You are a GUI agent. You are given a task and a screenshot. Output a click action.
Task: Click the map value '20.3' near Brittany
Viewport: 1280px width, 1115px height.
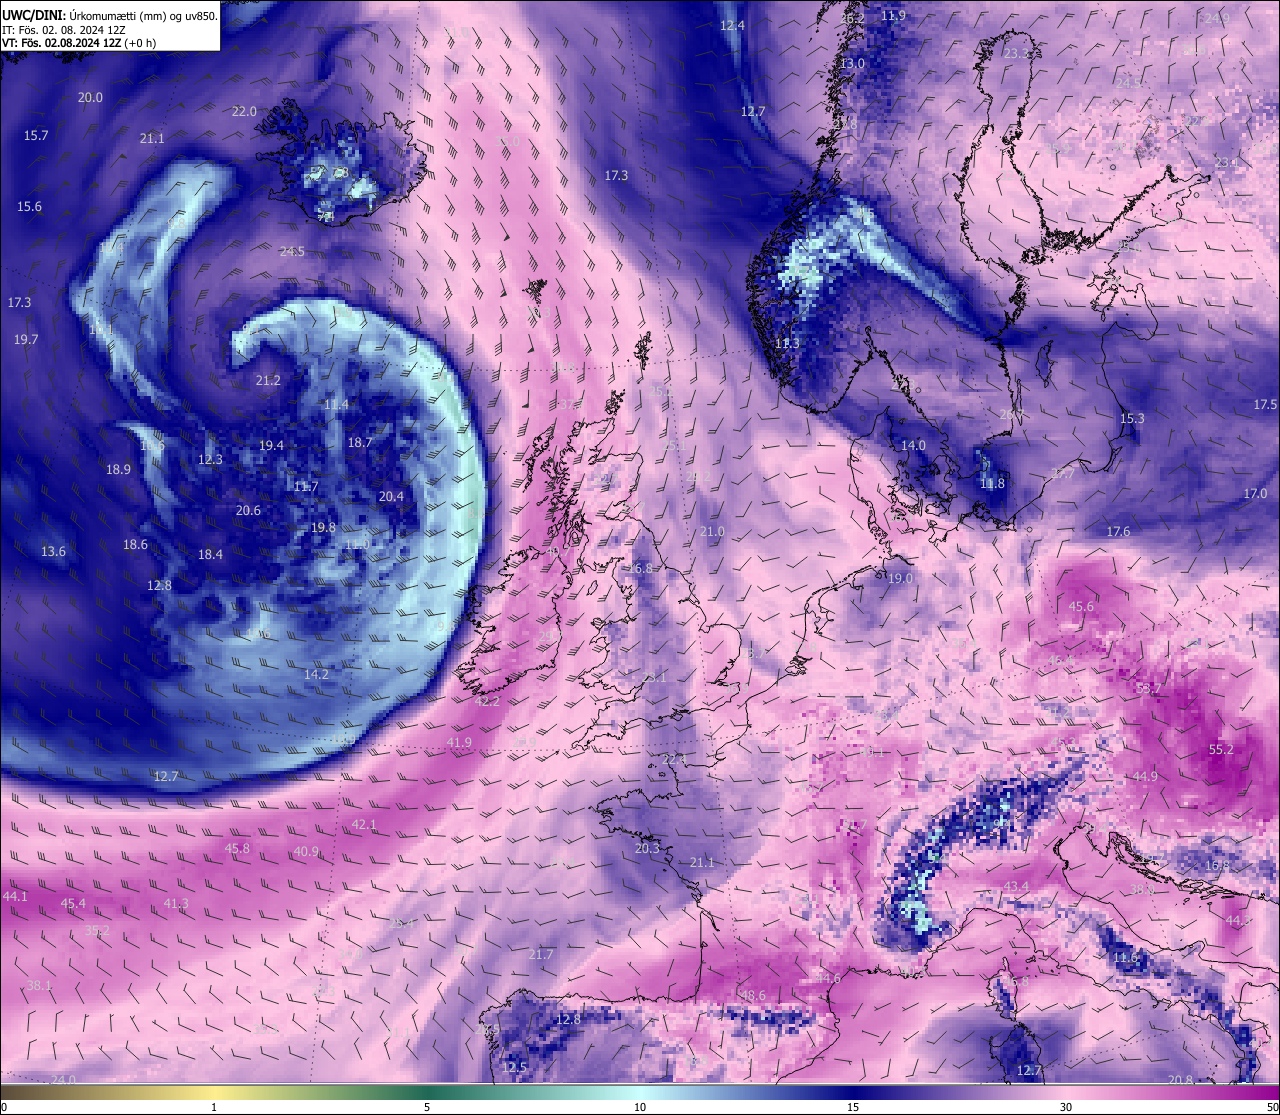pos(647,848)
